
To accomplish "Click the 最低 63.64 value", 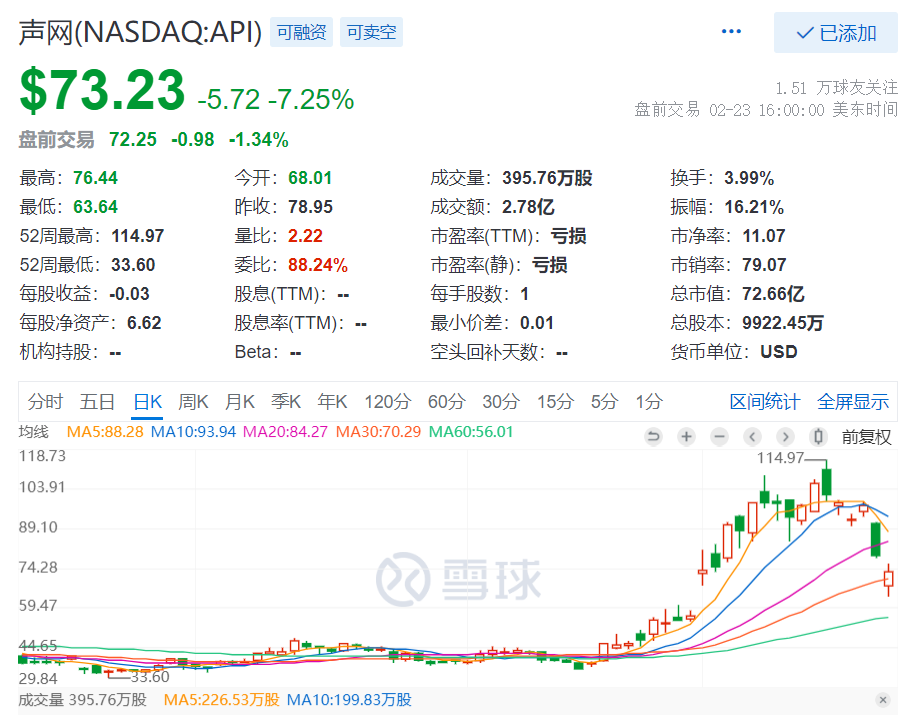I will click(95, 207).
